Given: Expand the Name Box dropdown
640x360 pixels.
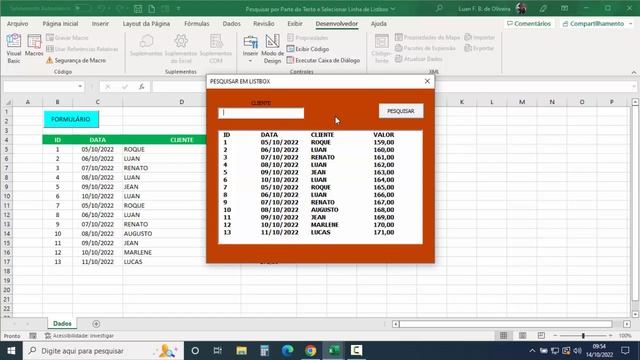Looking at the screenshot, I should point(80,87).
